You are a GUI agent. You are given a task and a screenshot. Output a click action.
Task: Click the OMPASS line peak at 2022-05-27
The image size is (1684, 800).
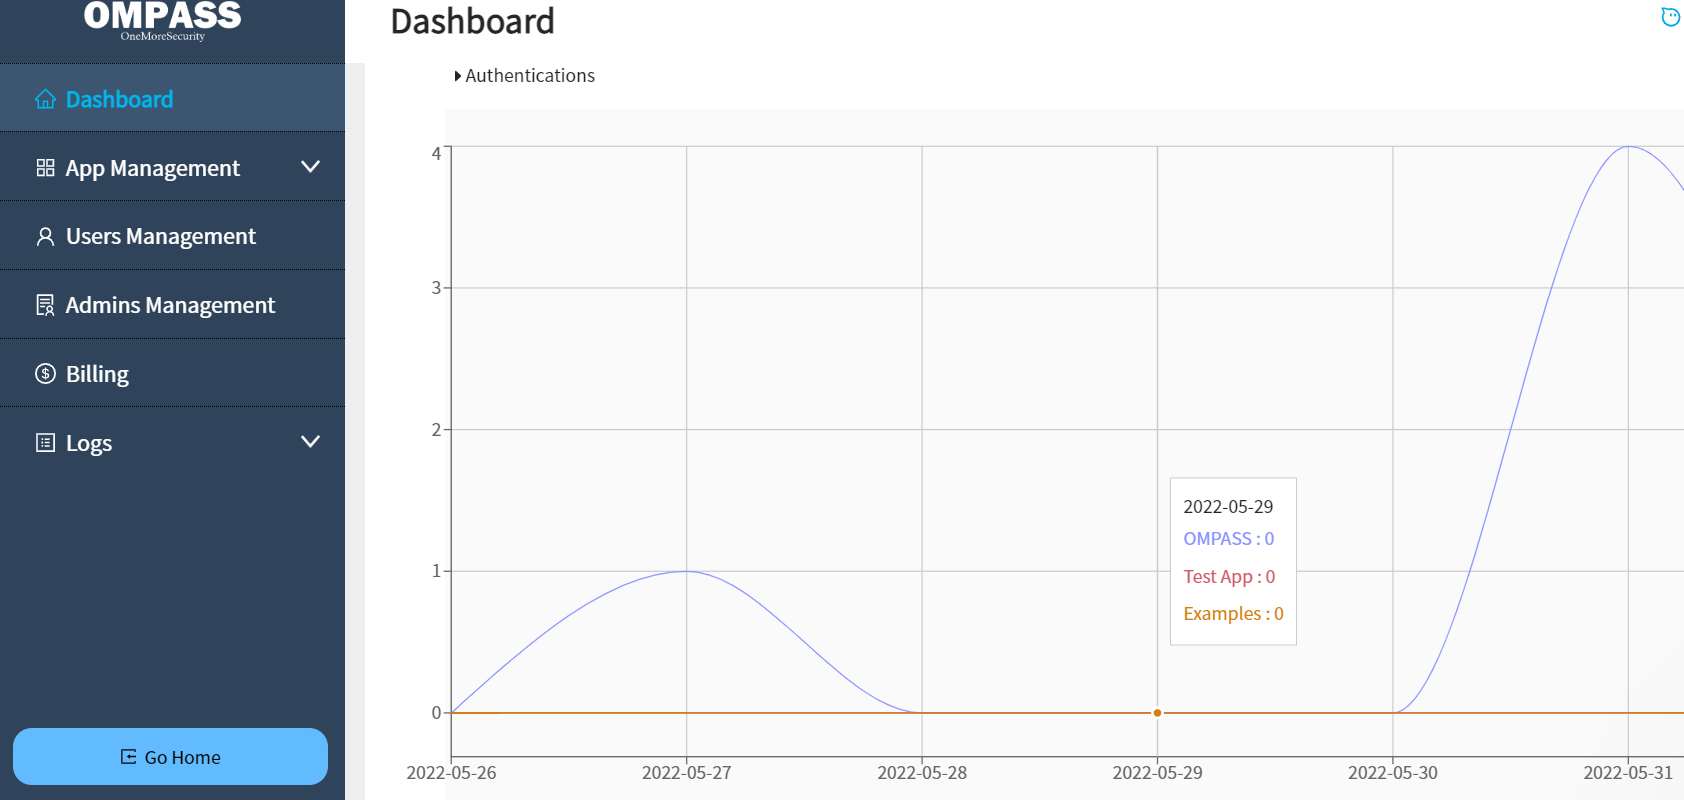686,571
